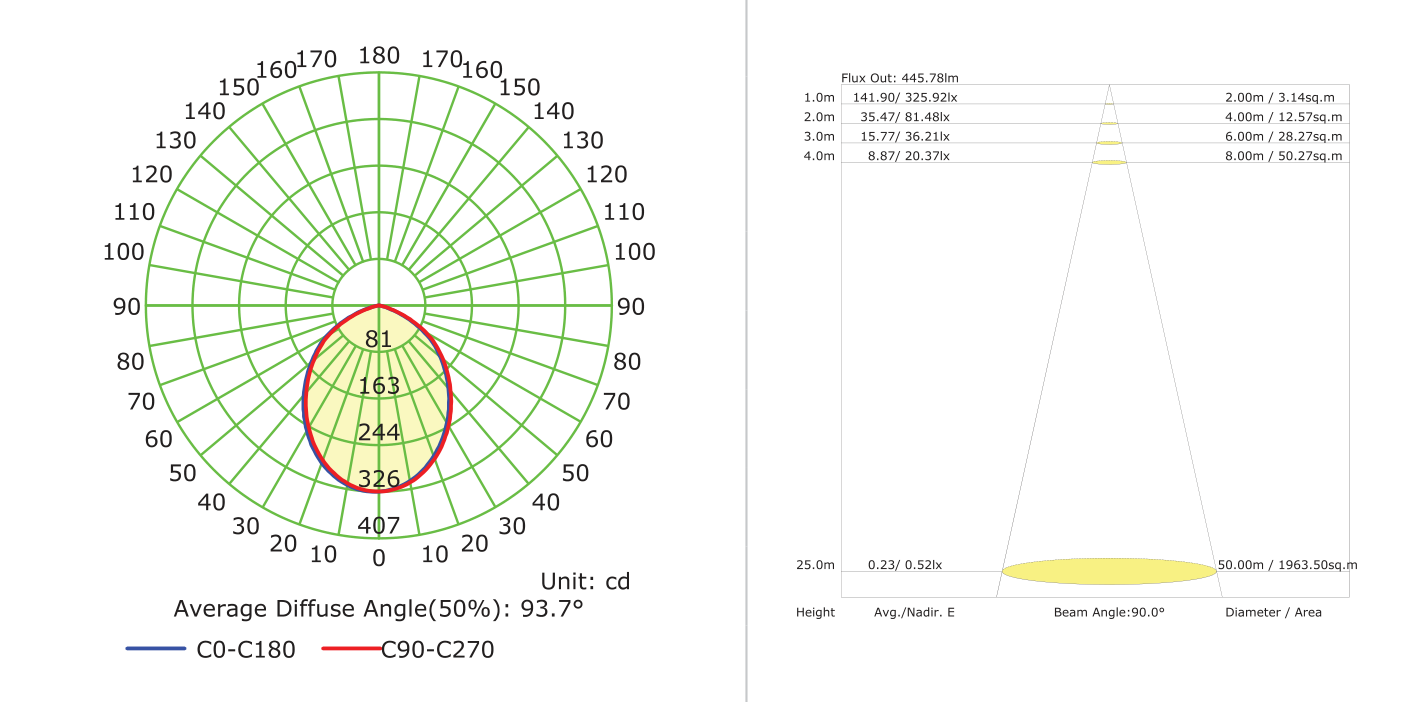
Task: Select the 3.0m height label
Action: coord(819,136)
